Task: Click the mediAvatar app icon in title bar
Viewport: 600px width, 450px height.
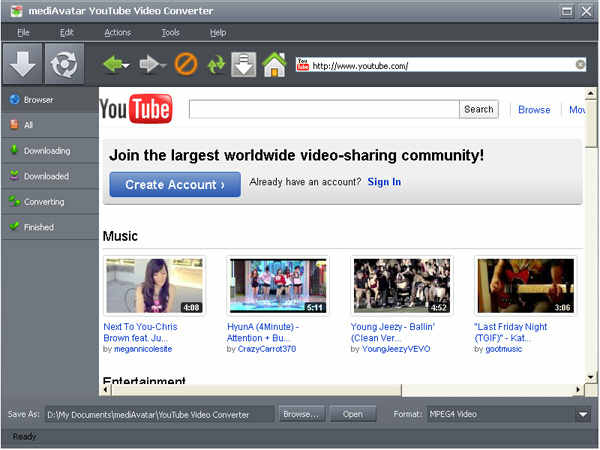Action: click(16, 11)
